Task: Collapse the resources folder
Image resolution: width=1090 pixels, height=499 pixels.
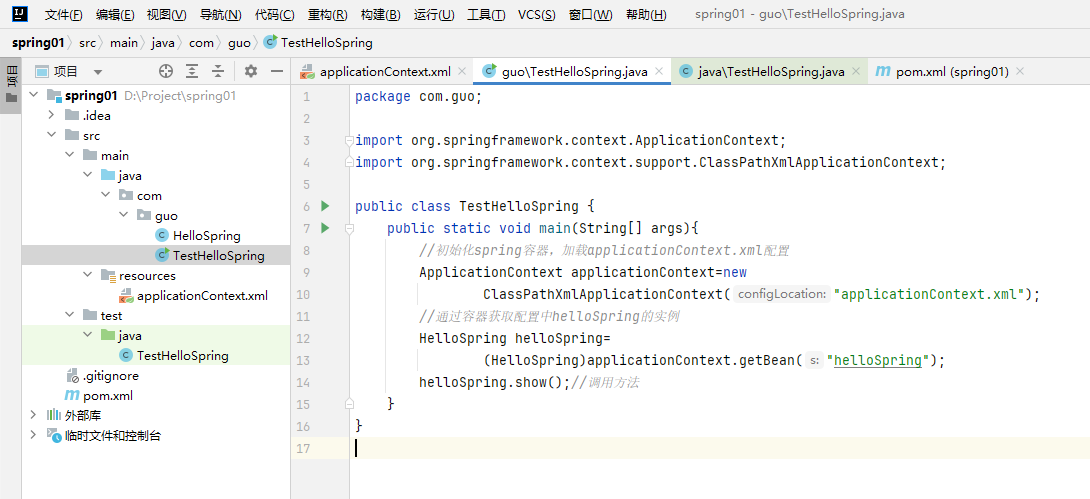Action: [x=88, y=276]
